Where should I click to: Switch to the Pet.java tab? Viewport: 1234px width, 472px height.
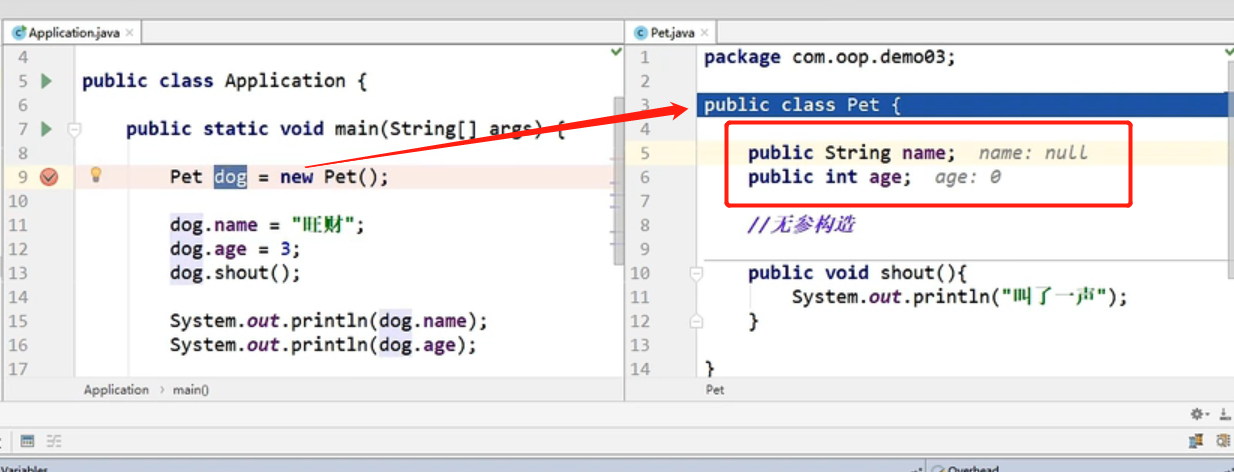click(669, 33)
